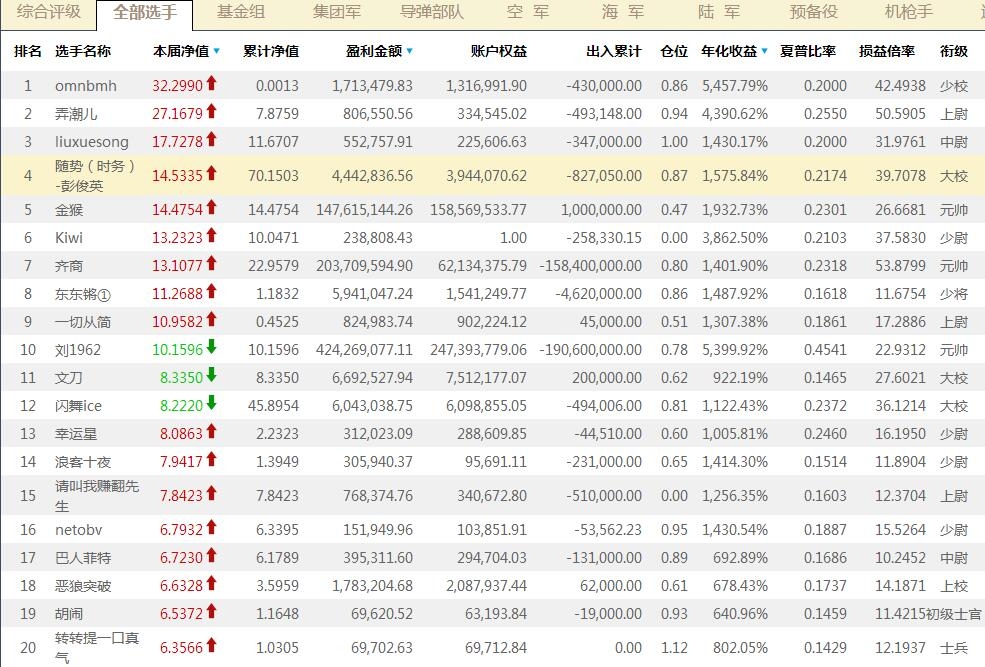Sort by 本届净值 column dropdown arrow

[x=216, y=51]
